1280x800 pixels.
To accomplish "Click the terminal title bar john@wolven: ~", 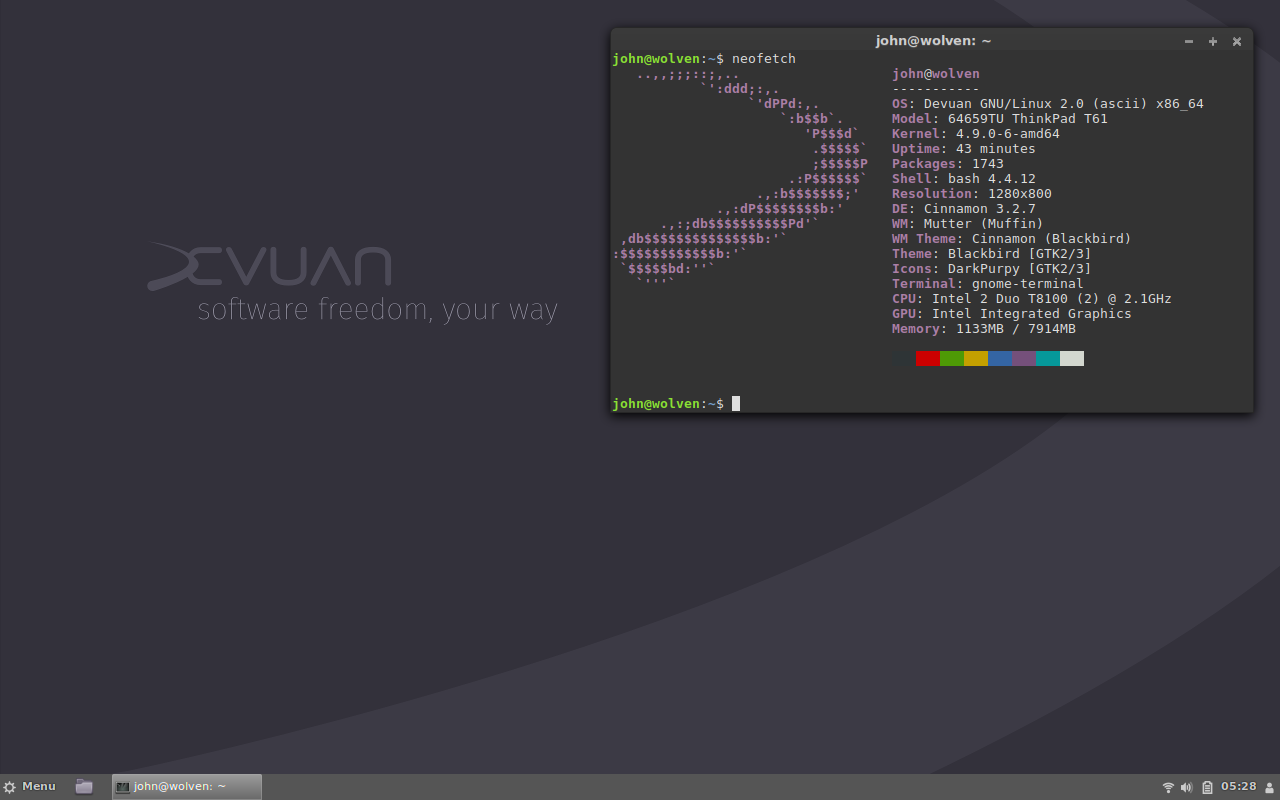I will tap(933, 41).
